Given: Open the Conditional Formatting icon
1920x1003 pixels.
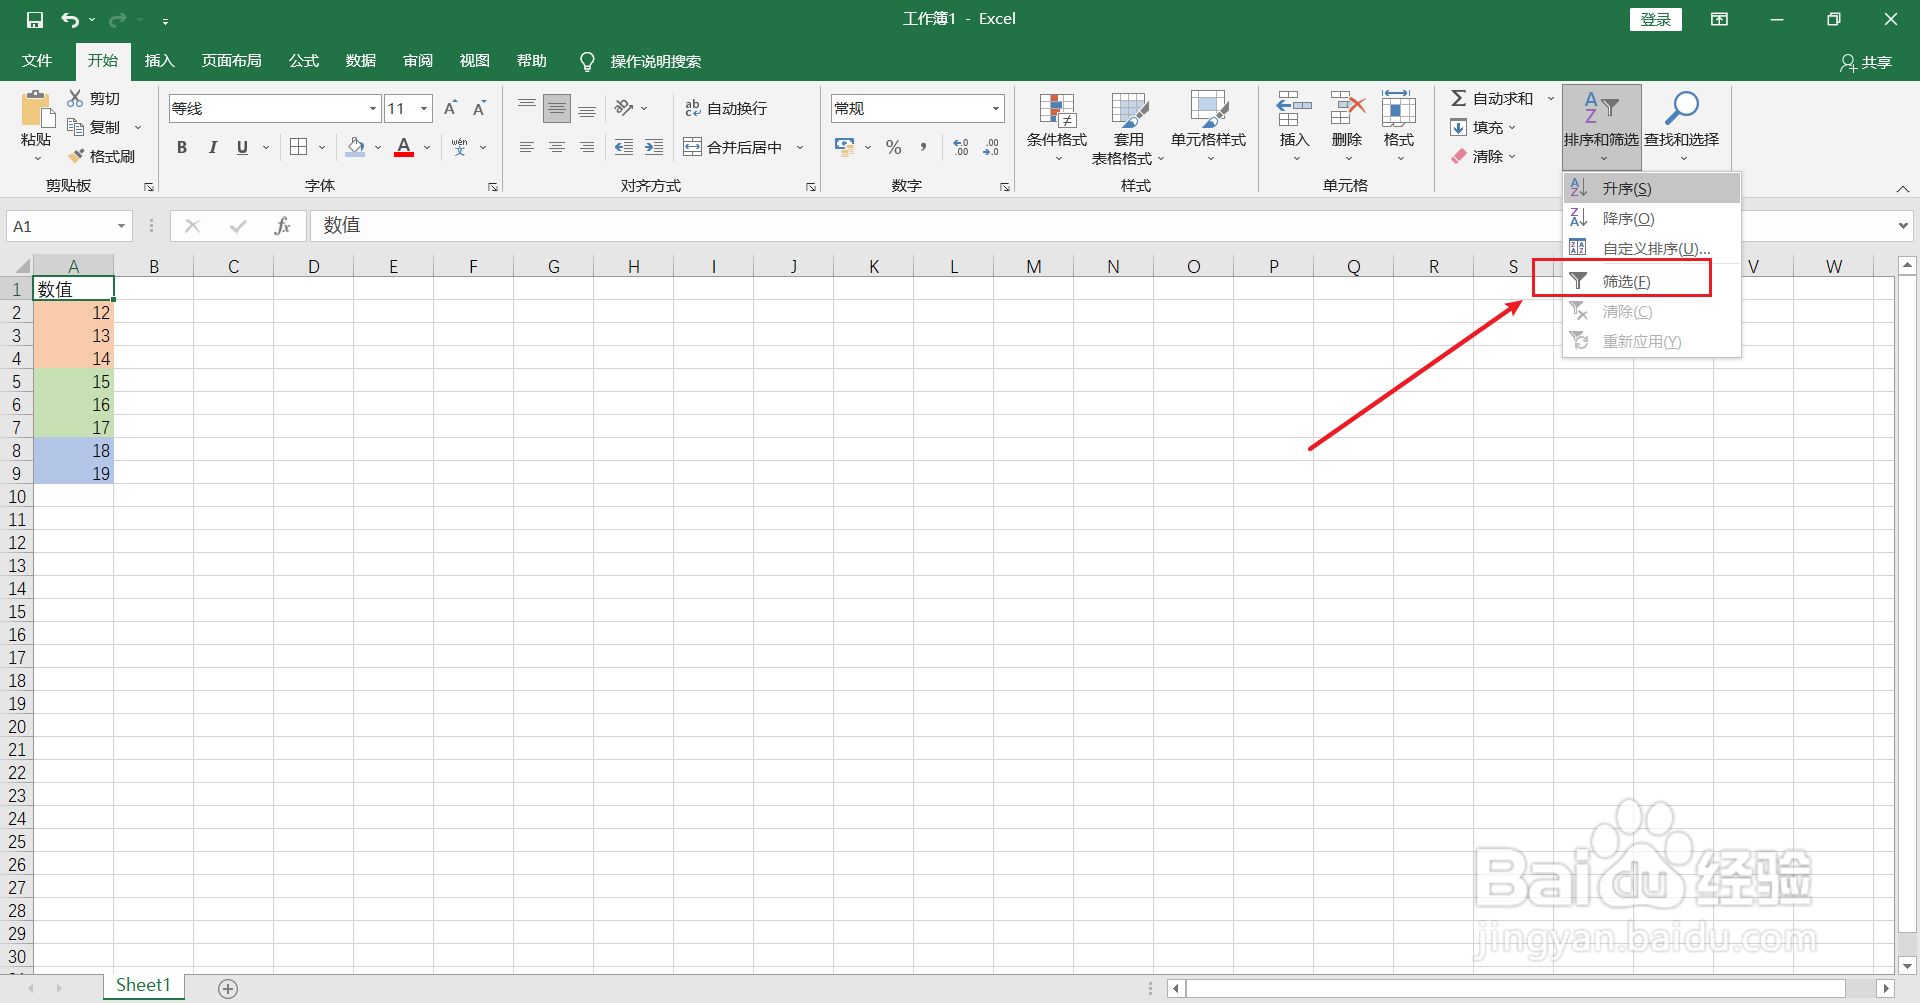Looking at the screenshot, I should click(1057, 110).
